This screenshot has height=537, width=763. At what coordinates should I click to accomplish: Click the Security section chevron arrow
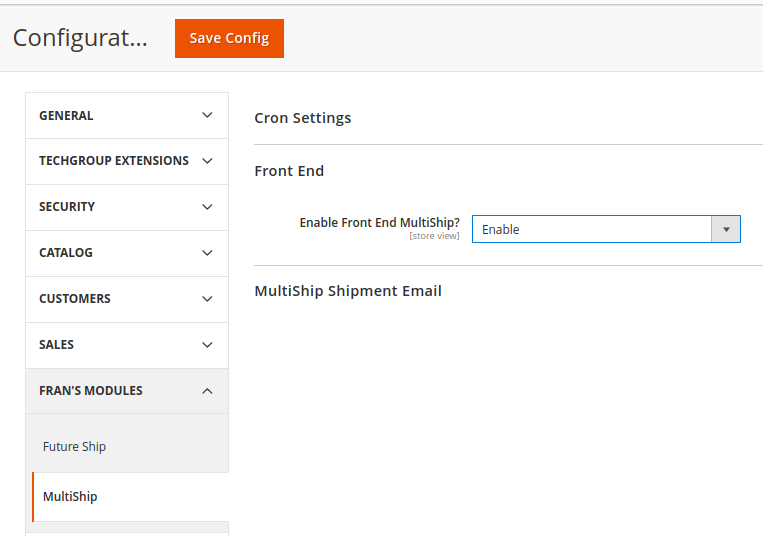207,207
